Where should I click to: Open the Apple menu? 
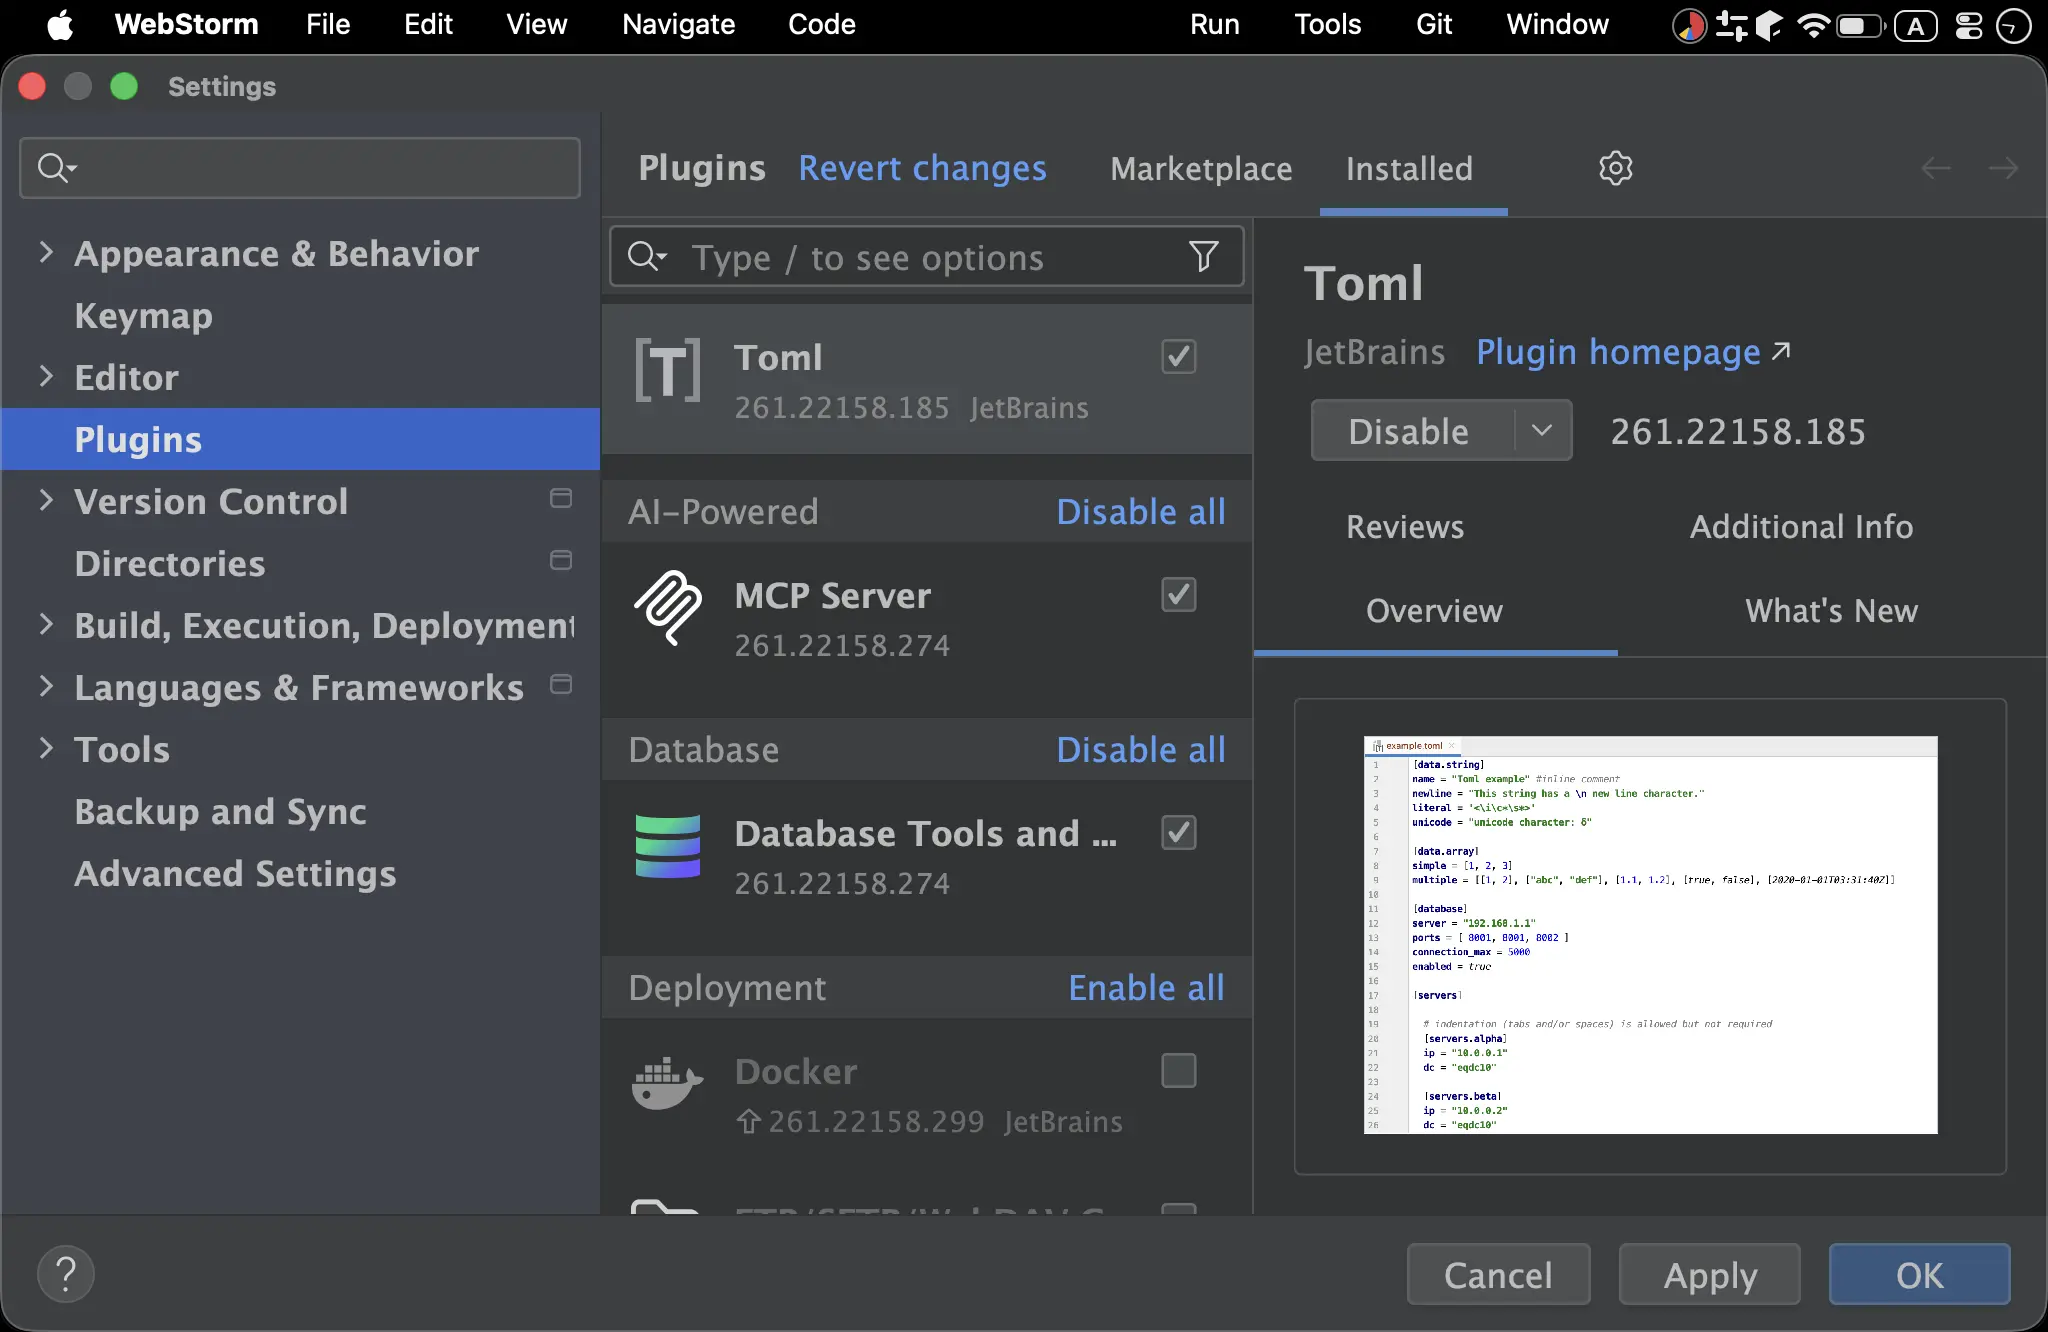pos(60,24)
